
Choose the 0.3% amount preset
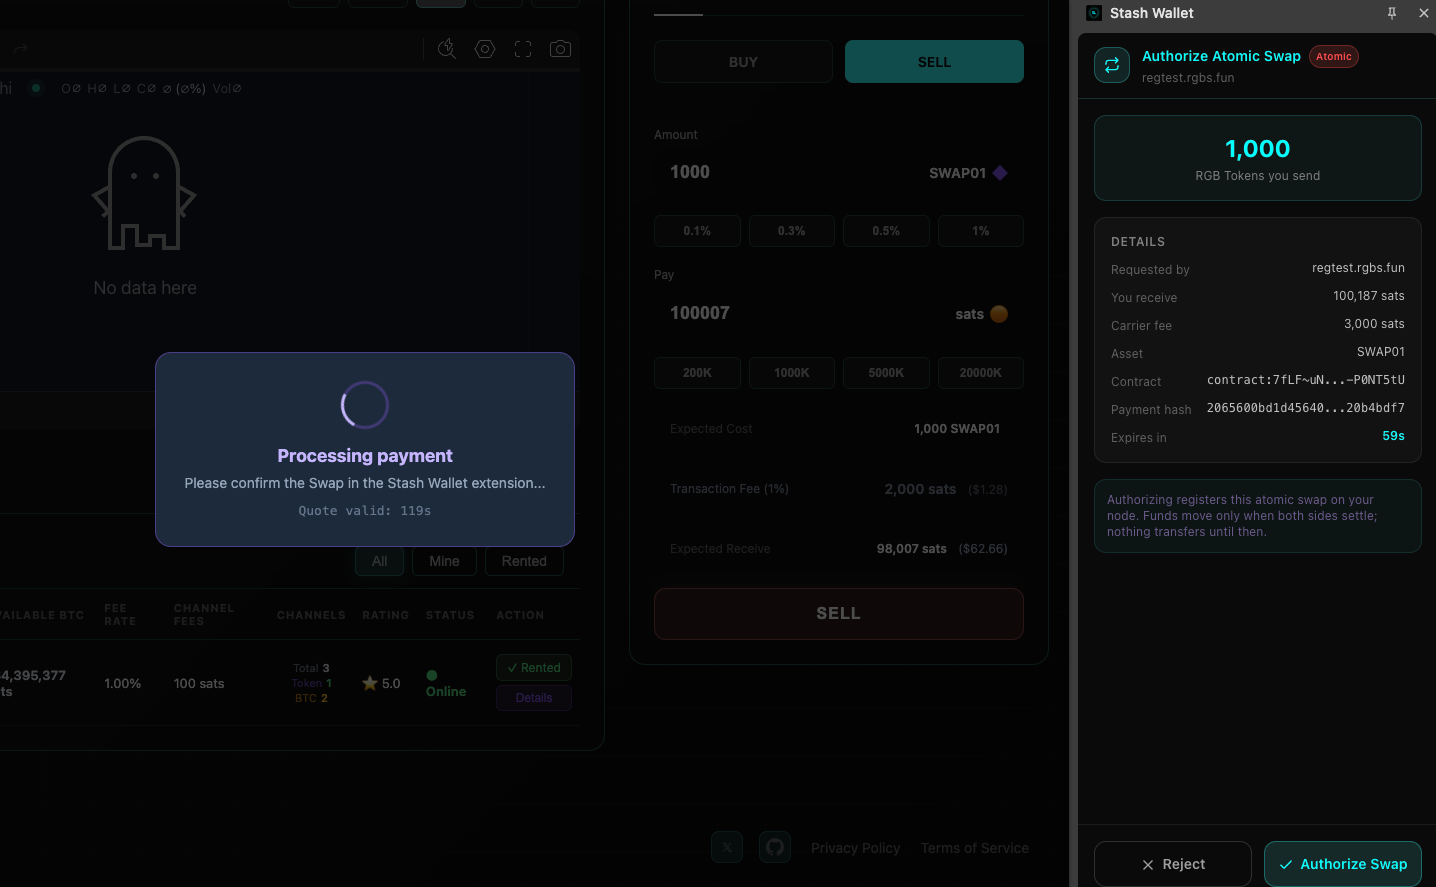(x=792, y=231)
